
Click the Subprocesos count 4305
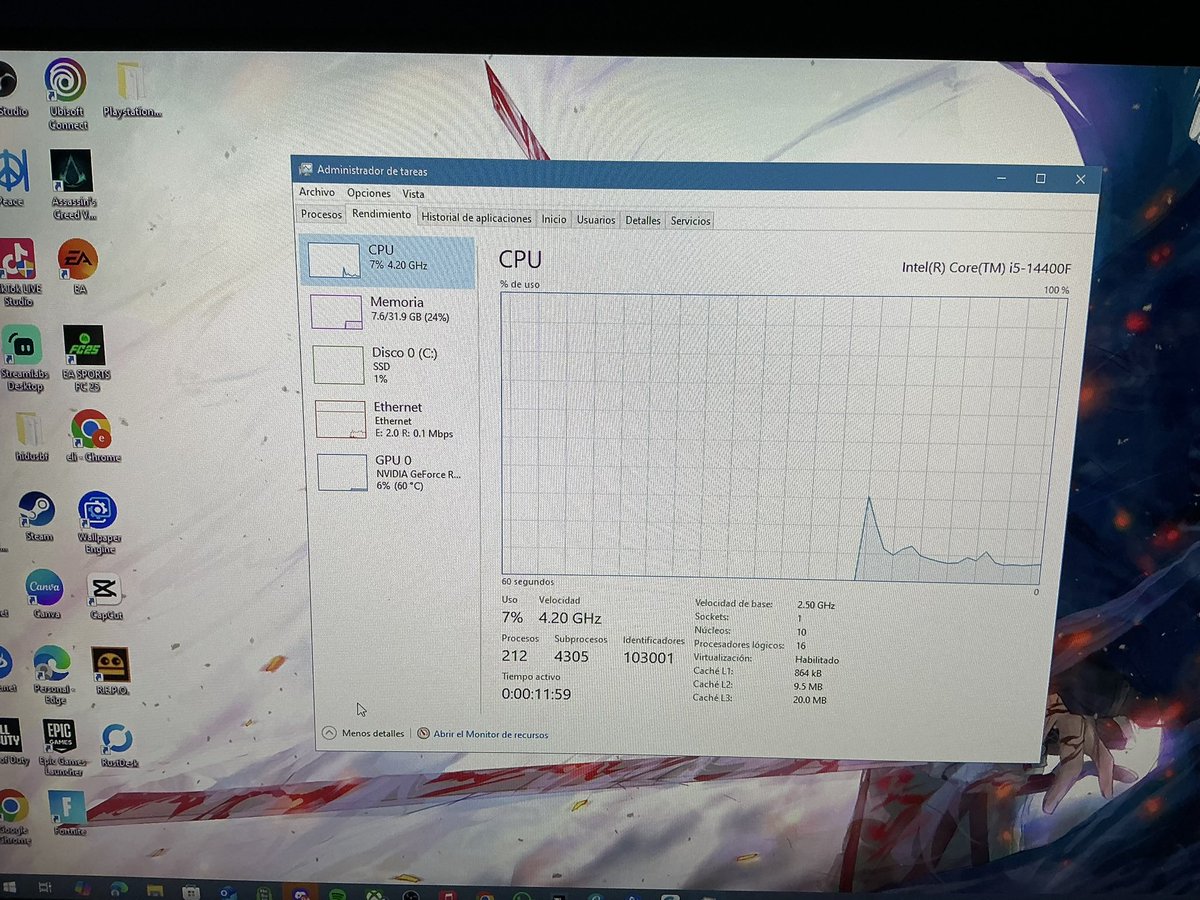click(x=571, y=657)
